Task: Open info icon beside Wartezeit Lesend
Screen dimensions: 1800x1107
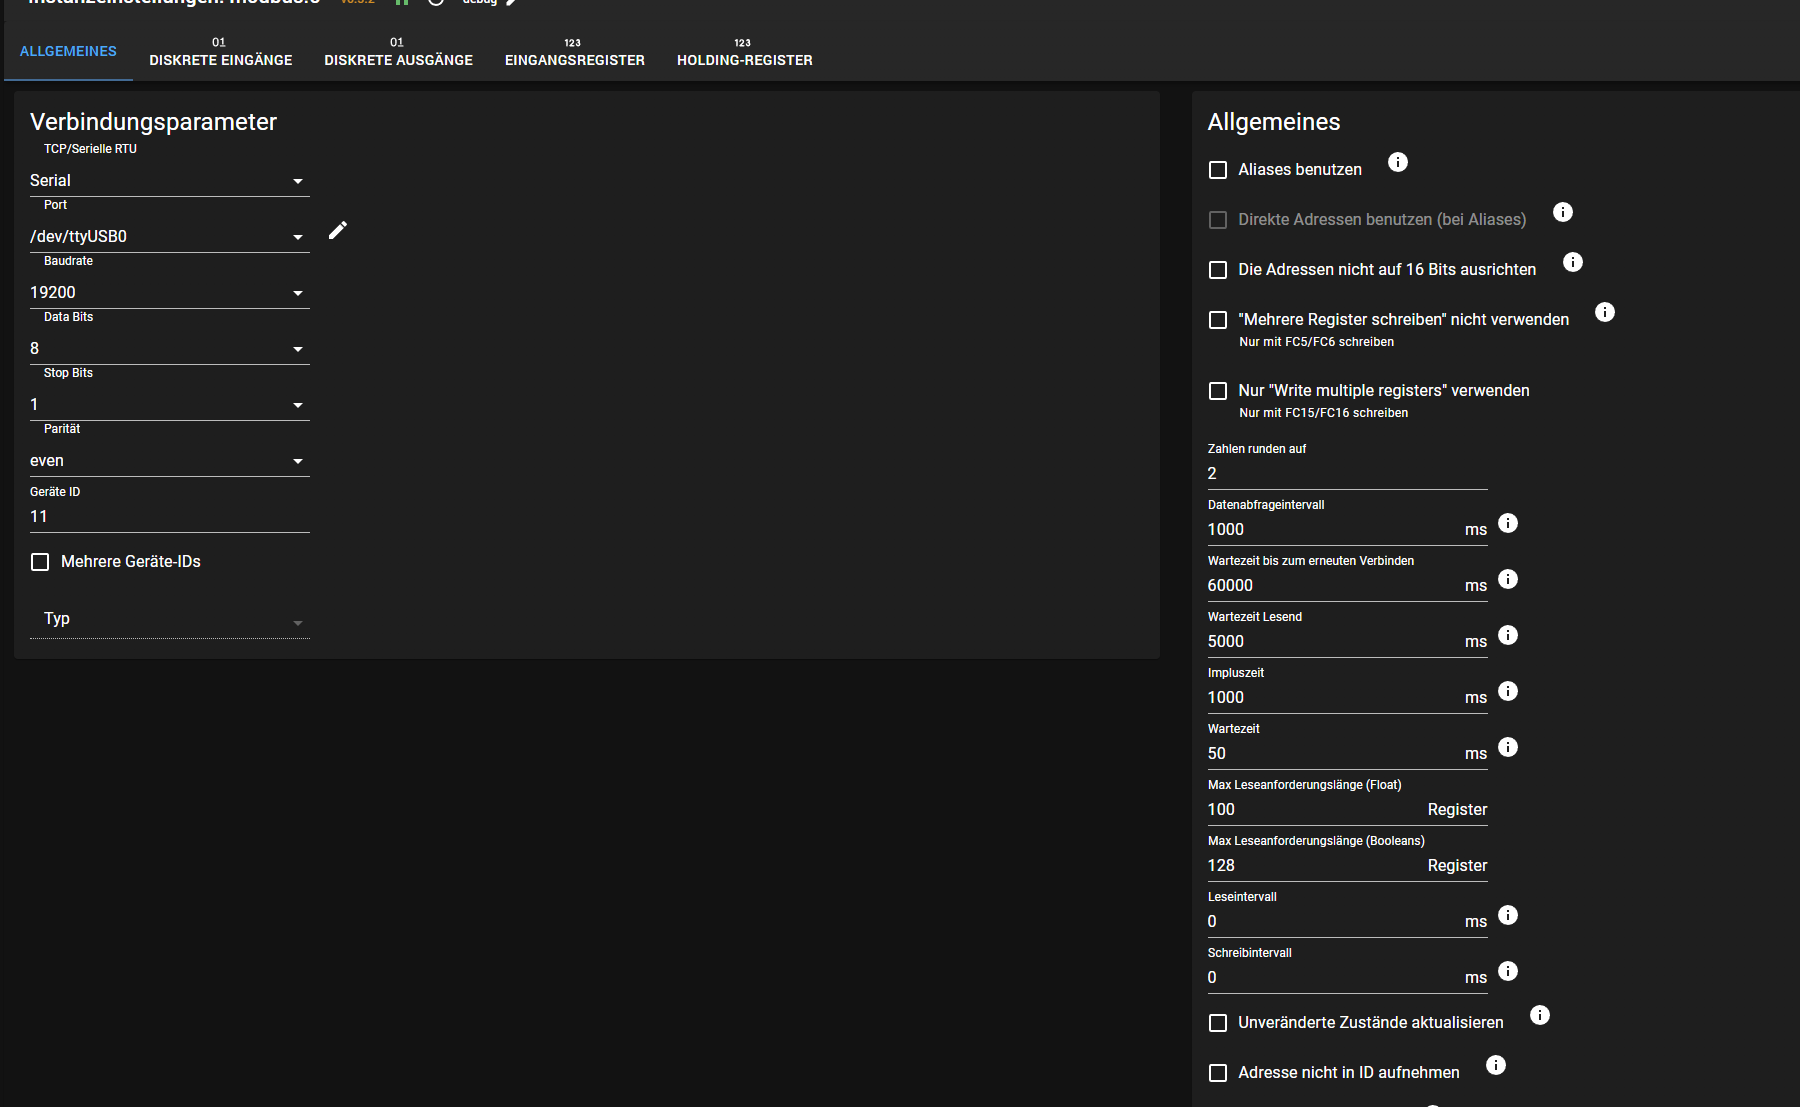Action: [1508, 636]
